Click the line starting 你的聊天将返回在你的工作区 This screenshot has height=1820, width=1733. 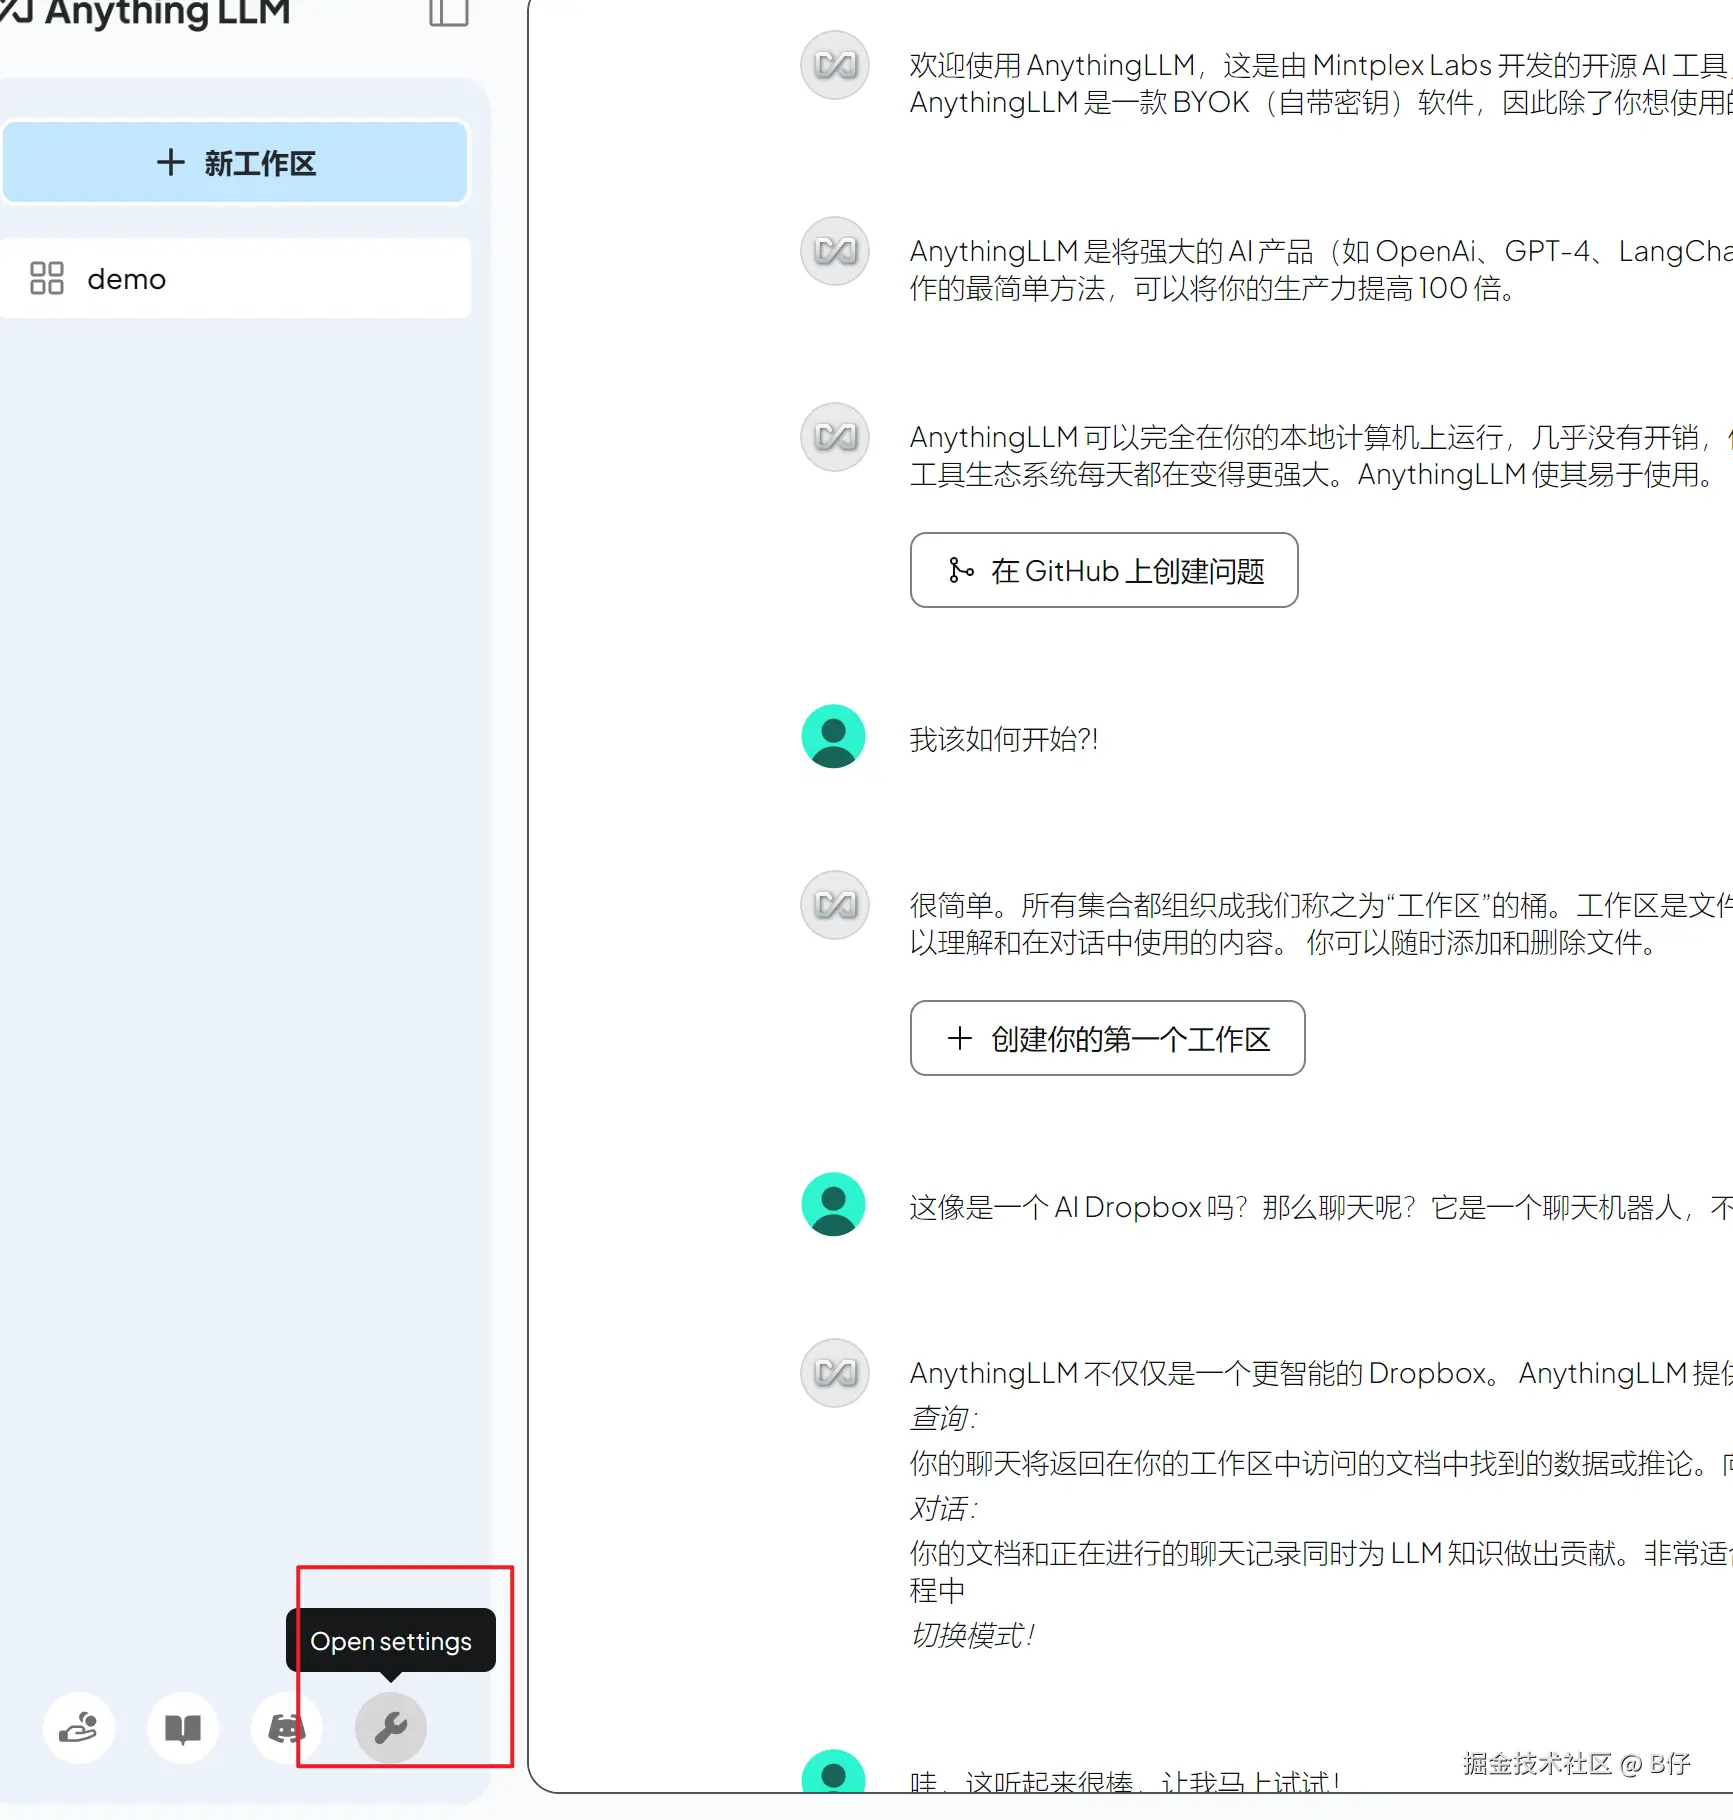[1321, 1463]
